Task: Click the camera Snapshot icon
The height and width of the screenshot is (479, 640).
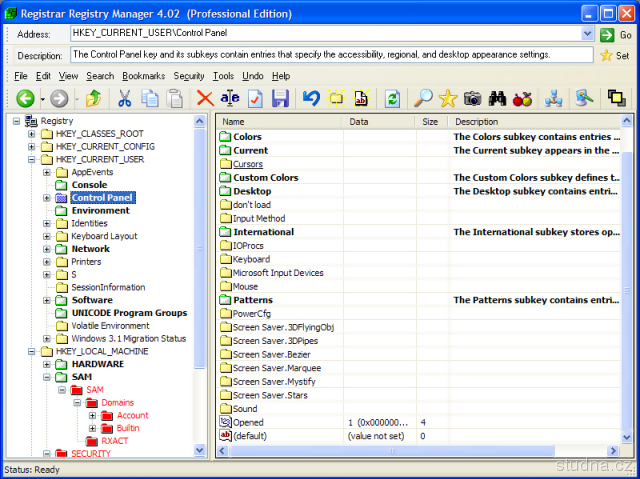Action: (x=472, y=98)
